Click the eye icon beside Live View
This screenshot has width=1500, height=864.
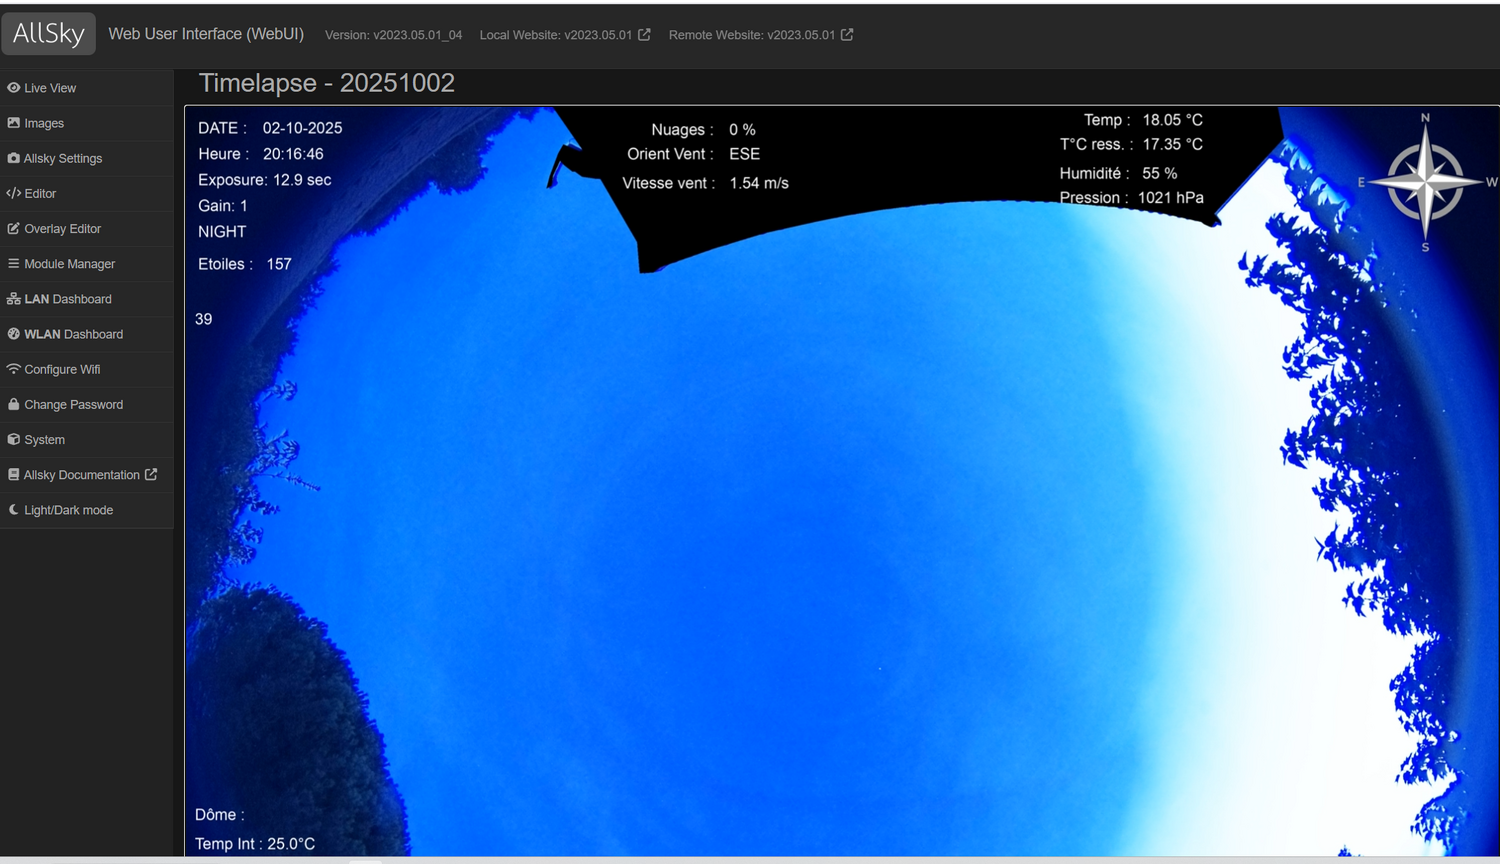coord(13,88)
